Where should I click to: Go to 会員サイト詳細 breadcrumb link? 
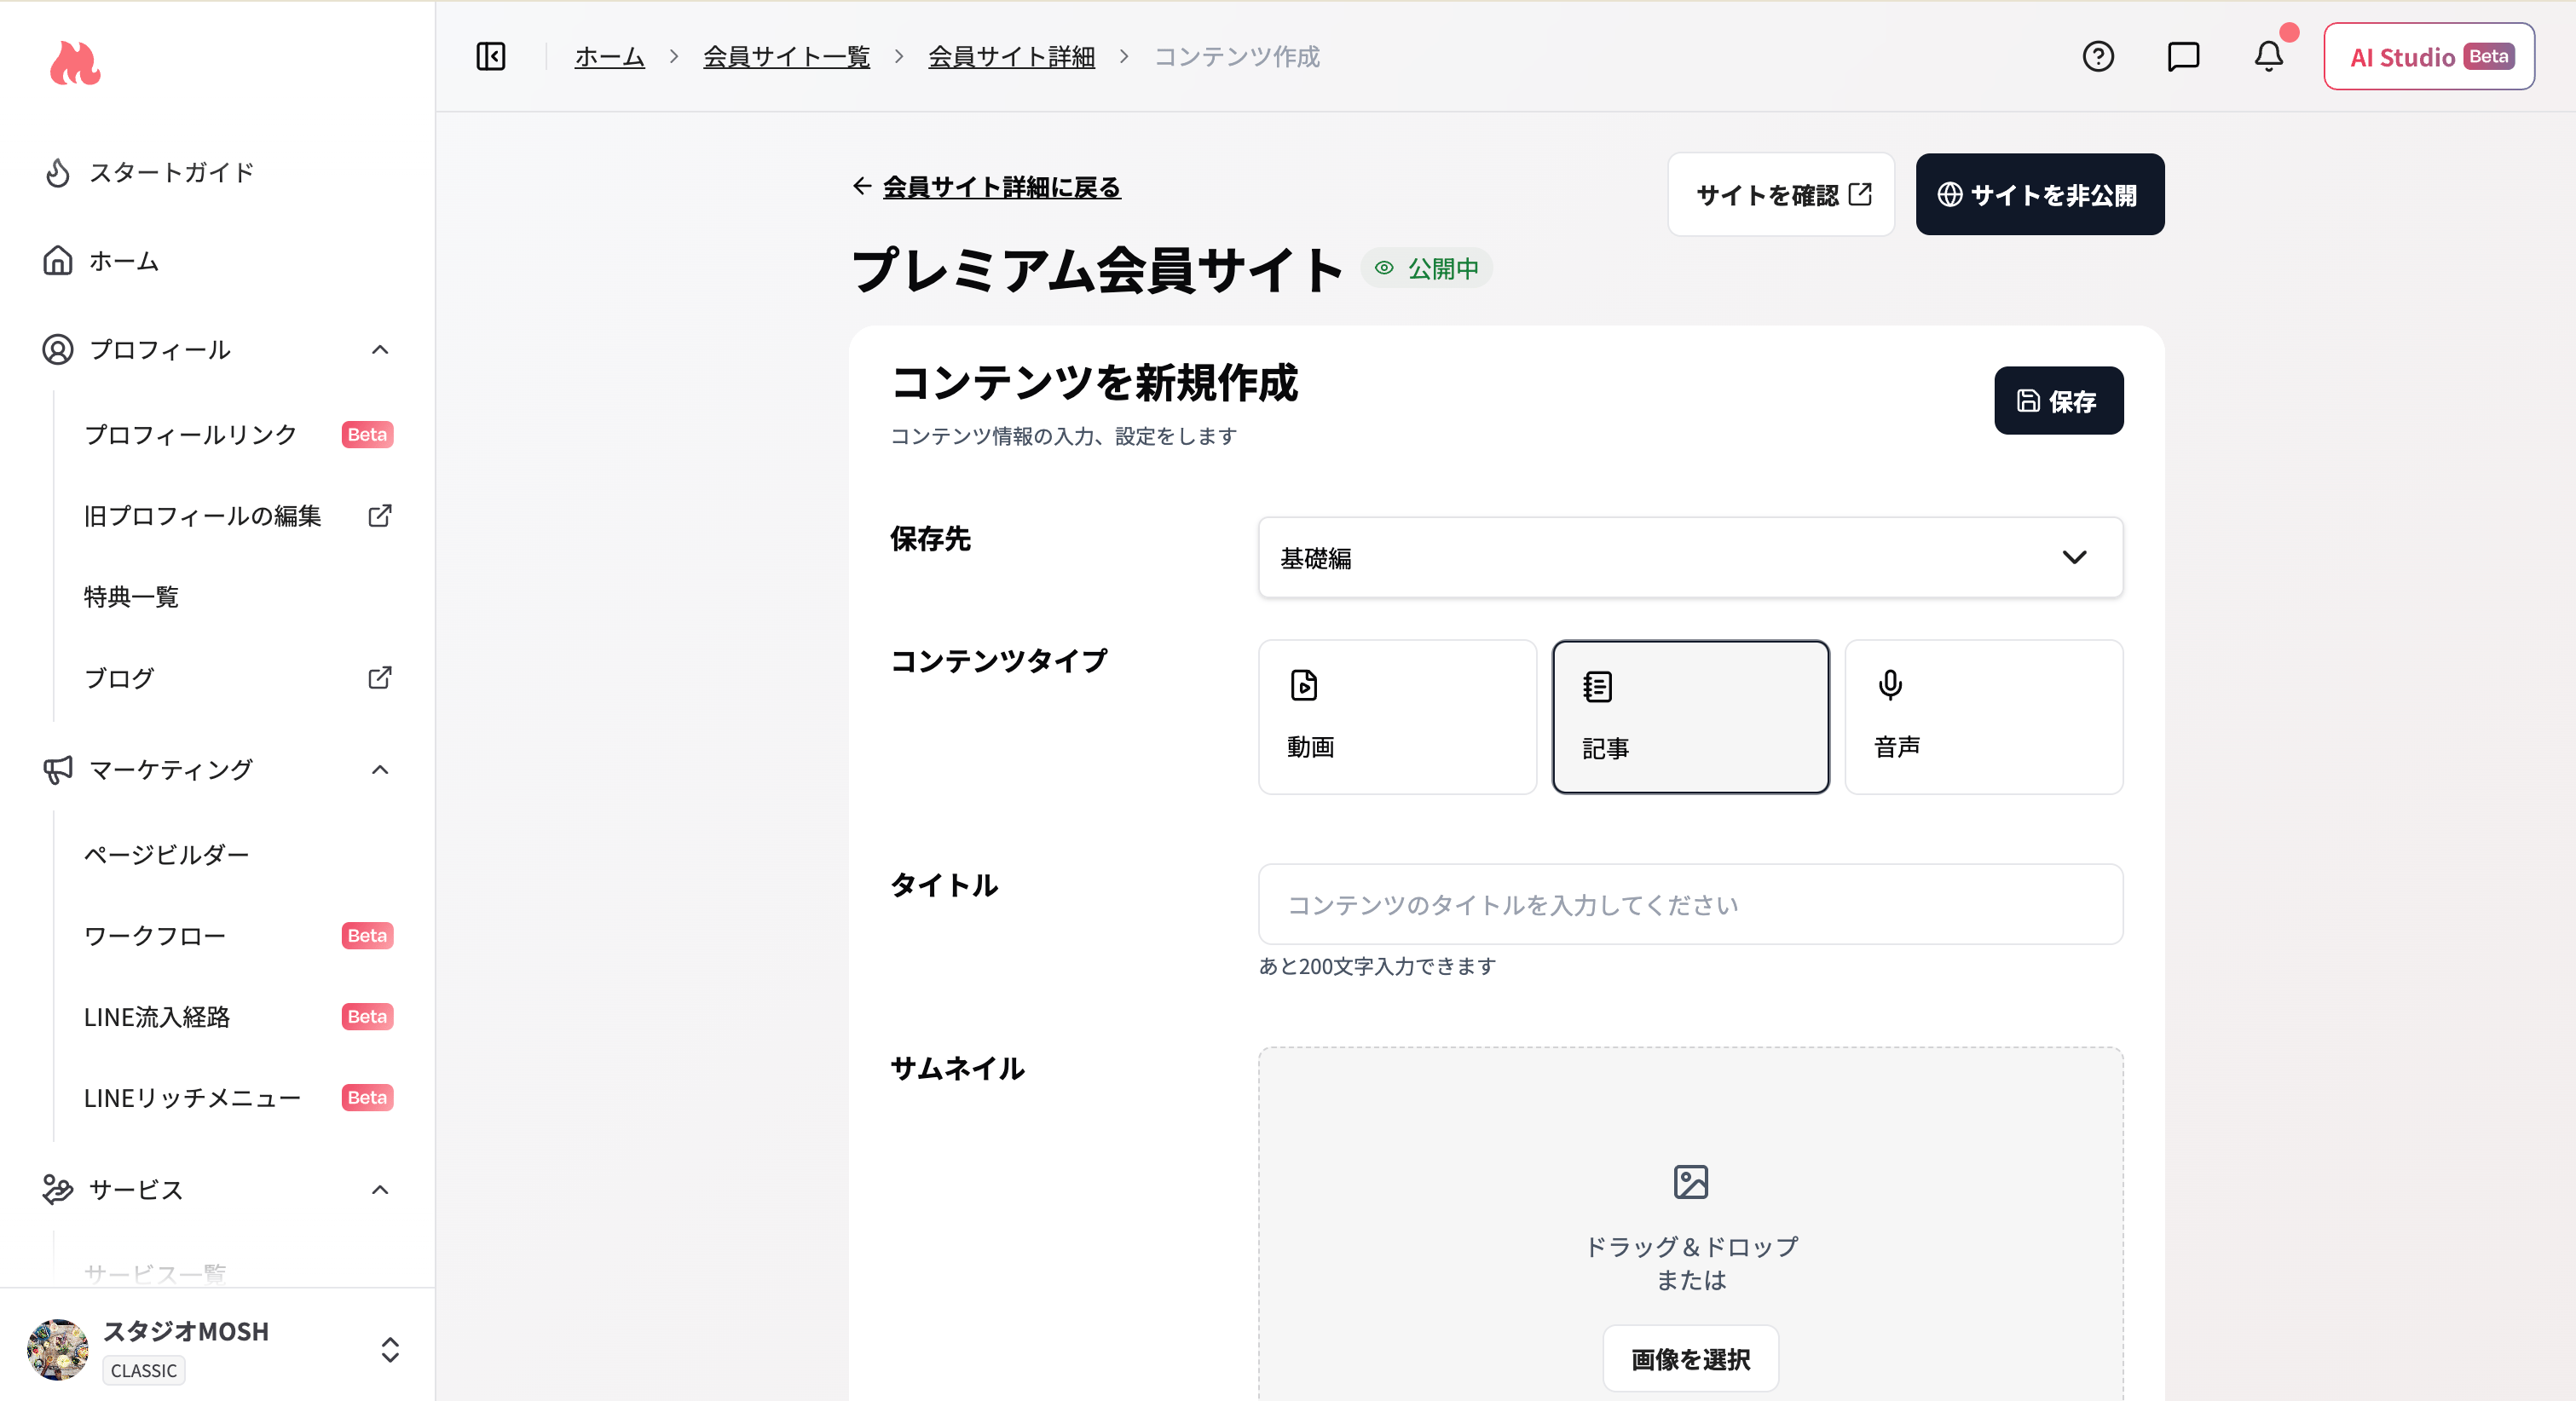(1011, 57)
